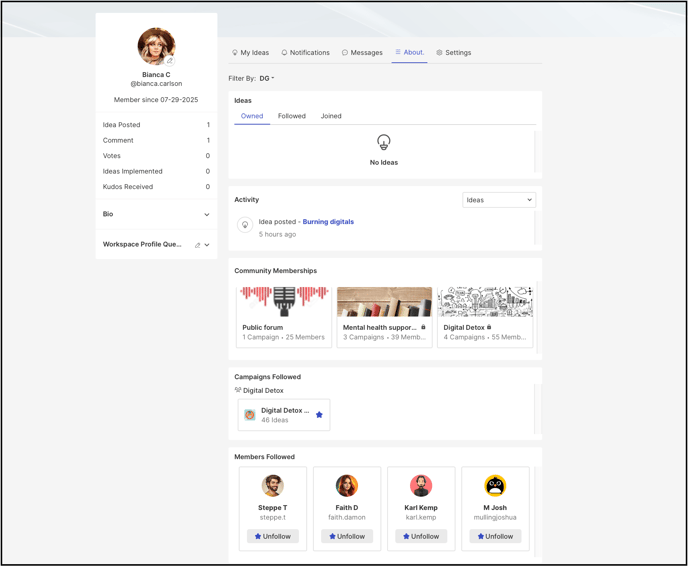Click the Idea Posted stat row

coord(156,125)
